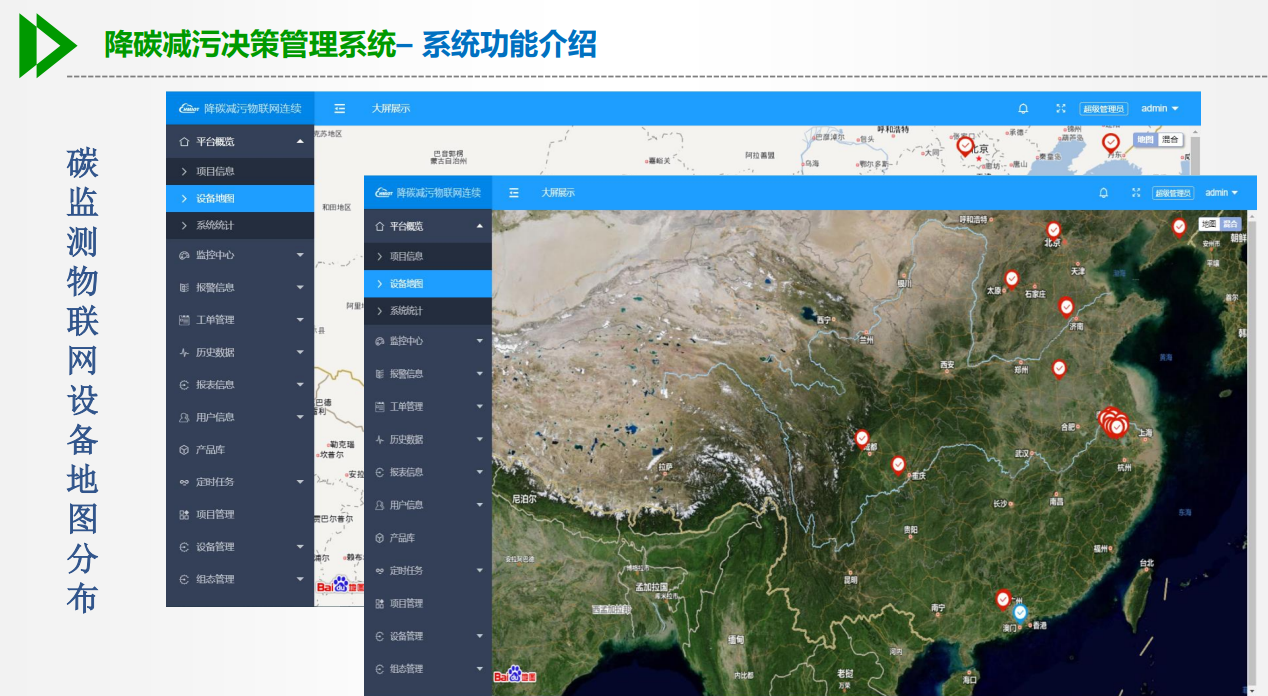Switch the satellite map to 地图 view
Viewport: 1268px width, 696px height.
[x=1209, y=224]
